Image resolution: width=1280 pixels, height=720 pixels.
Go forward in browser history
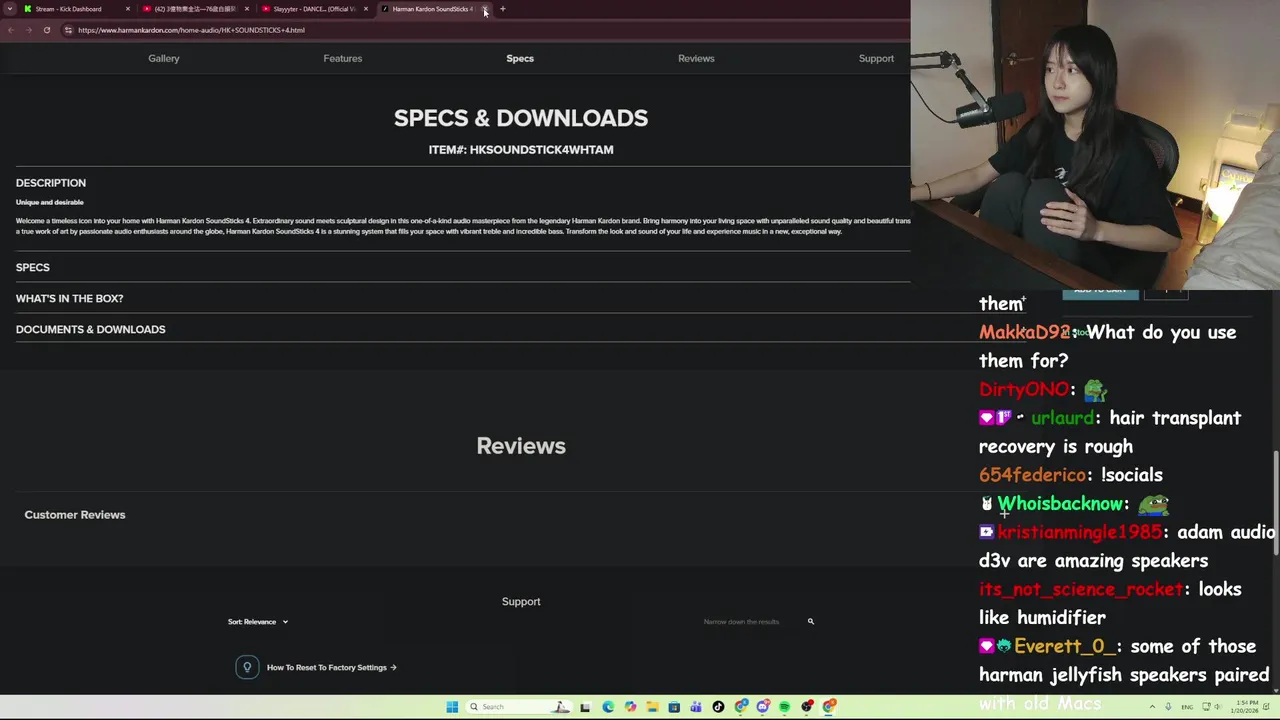click(x=28, y=30)
